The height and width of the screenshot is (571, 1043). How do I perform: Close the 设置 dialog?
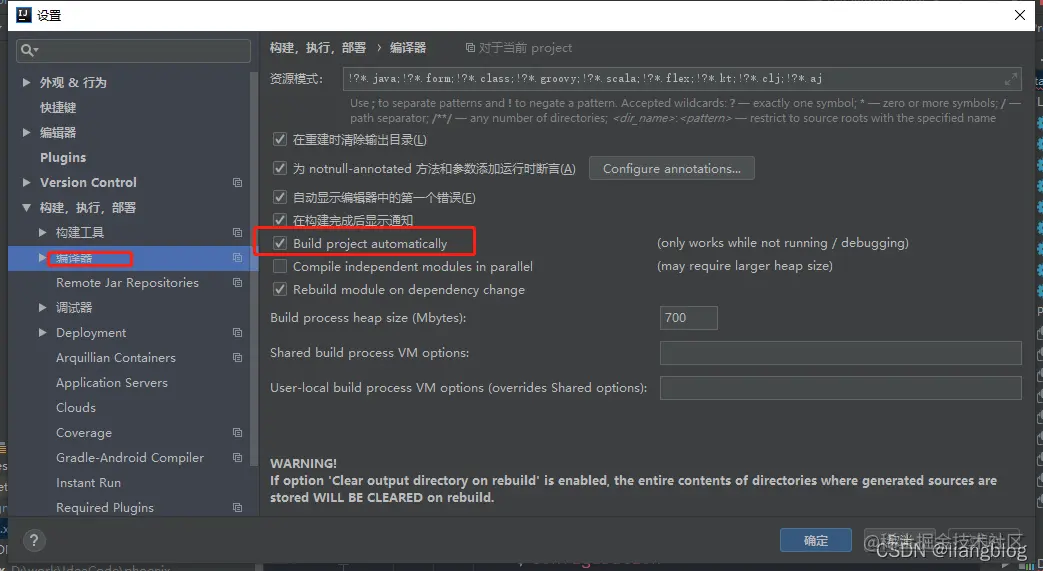pos(1020,15)
